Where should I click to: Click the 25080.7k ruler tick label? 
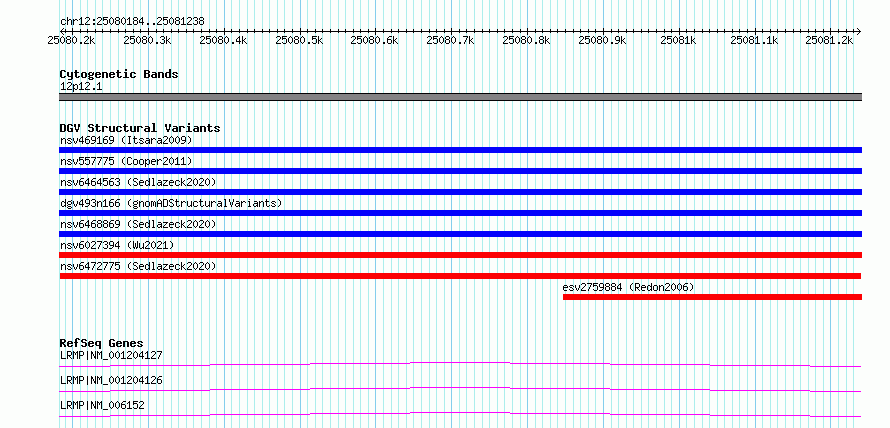[x=451, y=40]
